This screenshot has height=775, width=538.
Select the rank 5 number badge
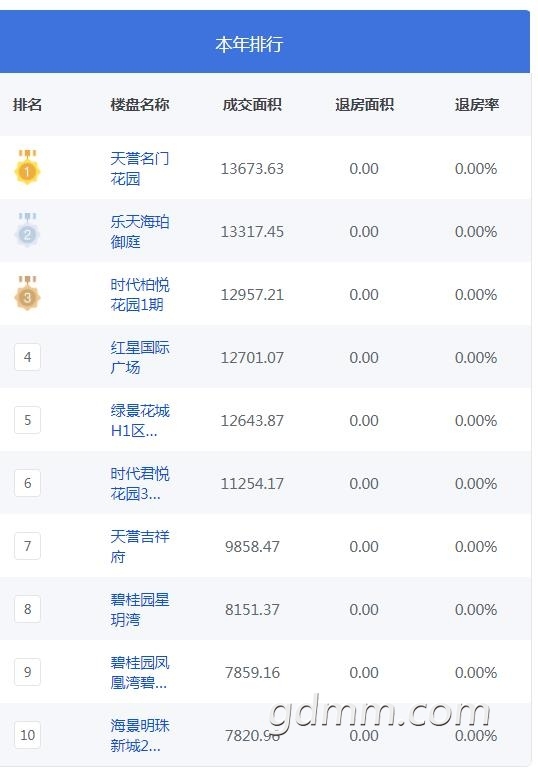(x=27, y=420)
